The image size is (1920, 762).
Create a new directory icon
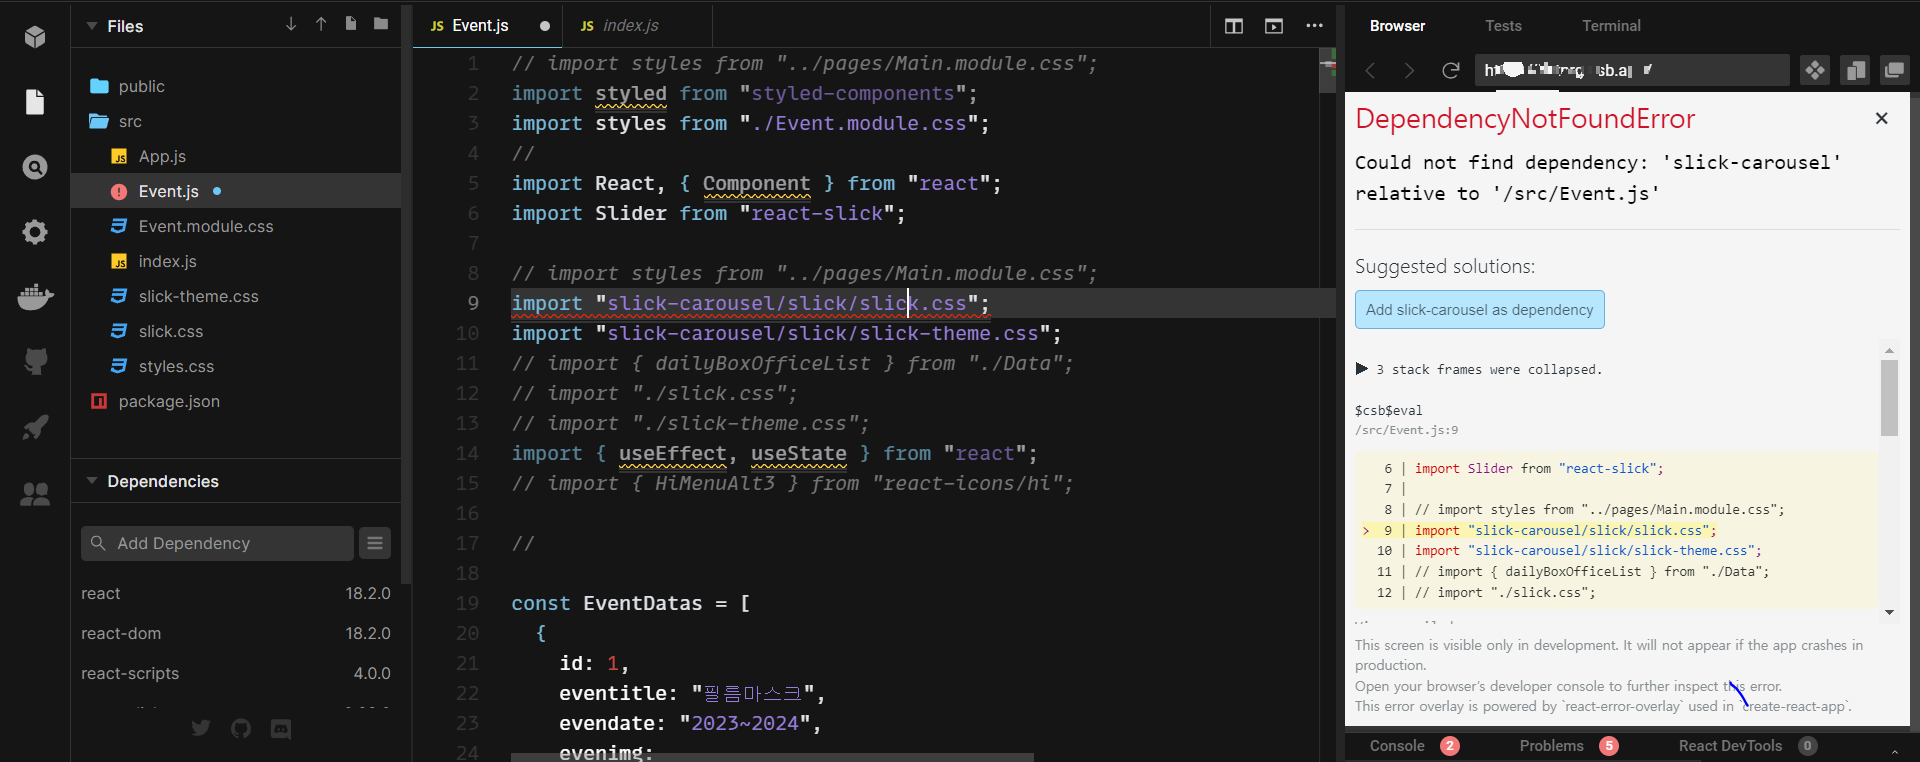381,24
